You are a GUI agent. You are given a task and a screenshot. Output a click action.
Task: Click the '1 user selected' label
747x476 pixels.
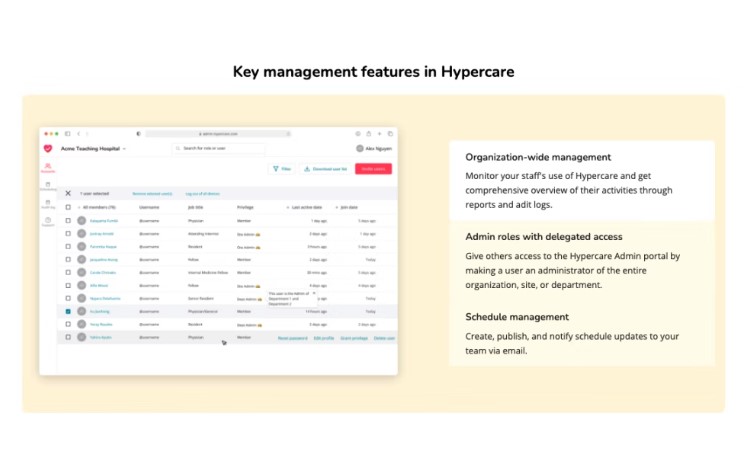click(94, 193)
